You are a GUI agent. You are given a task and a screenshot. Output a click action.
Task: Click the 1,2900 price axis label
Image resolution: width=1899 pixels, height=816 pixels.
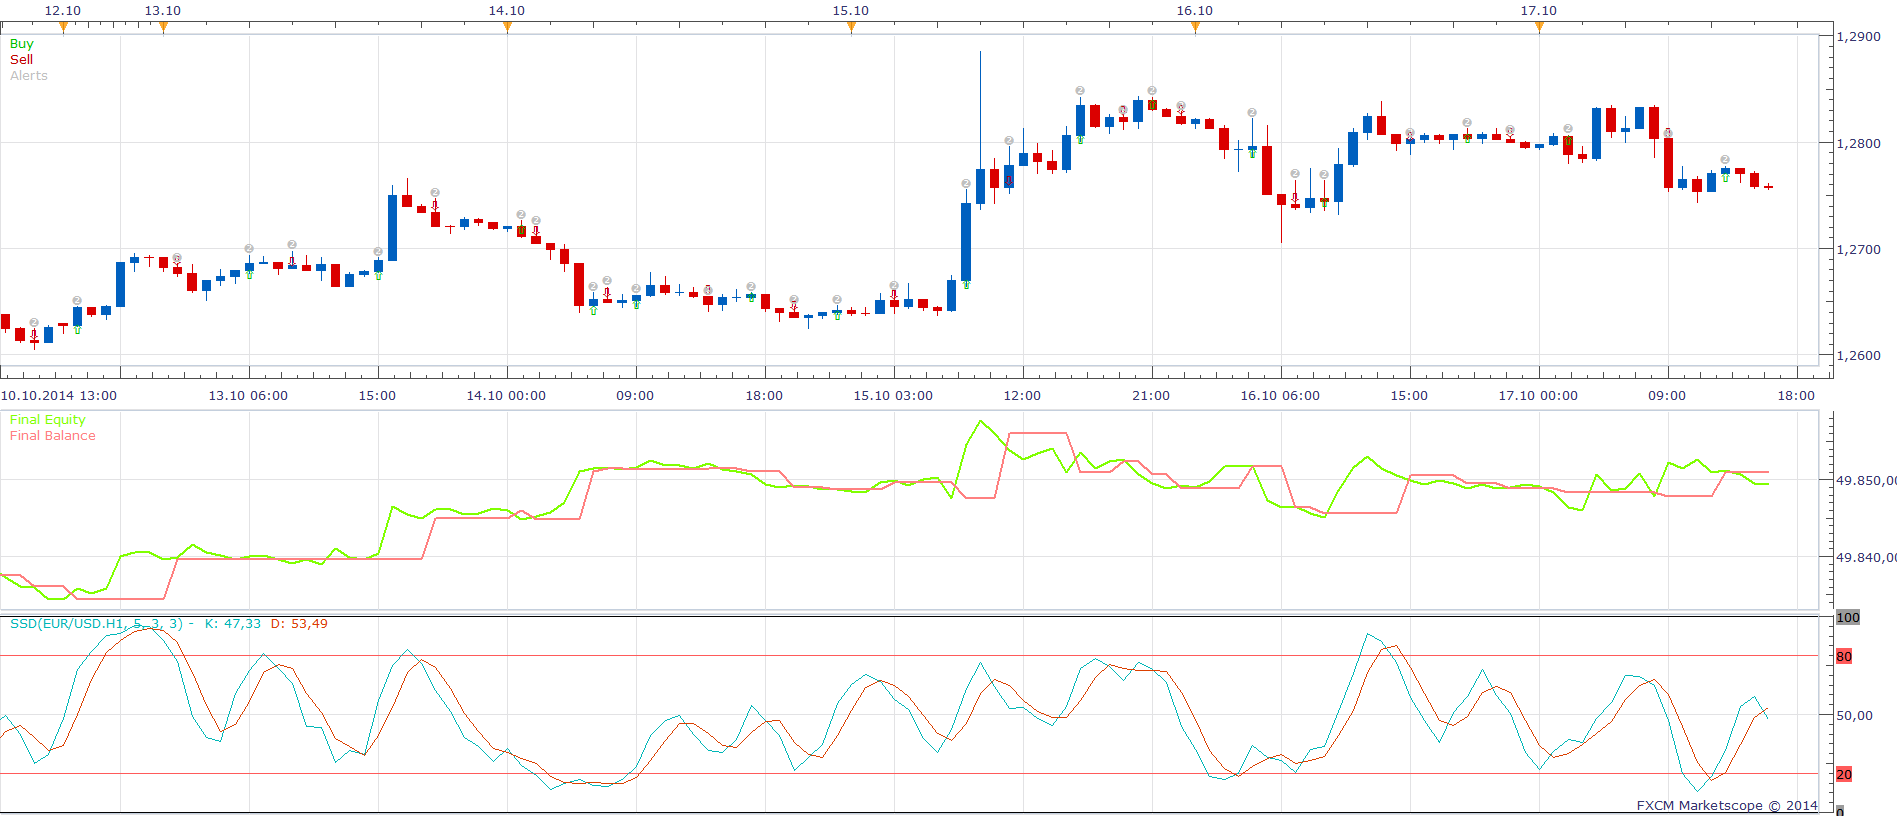coord(1859,37)
